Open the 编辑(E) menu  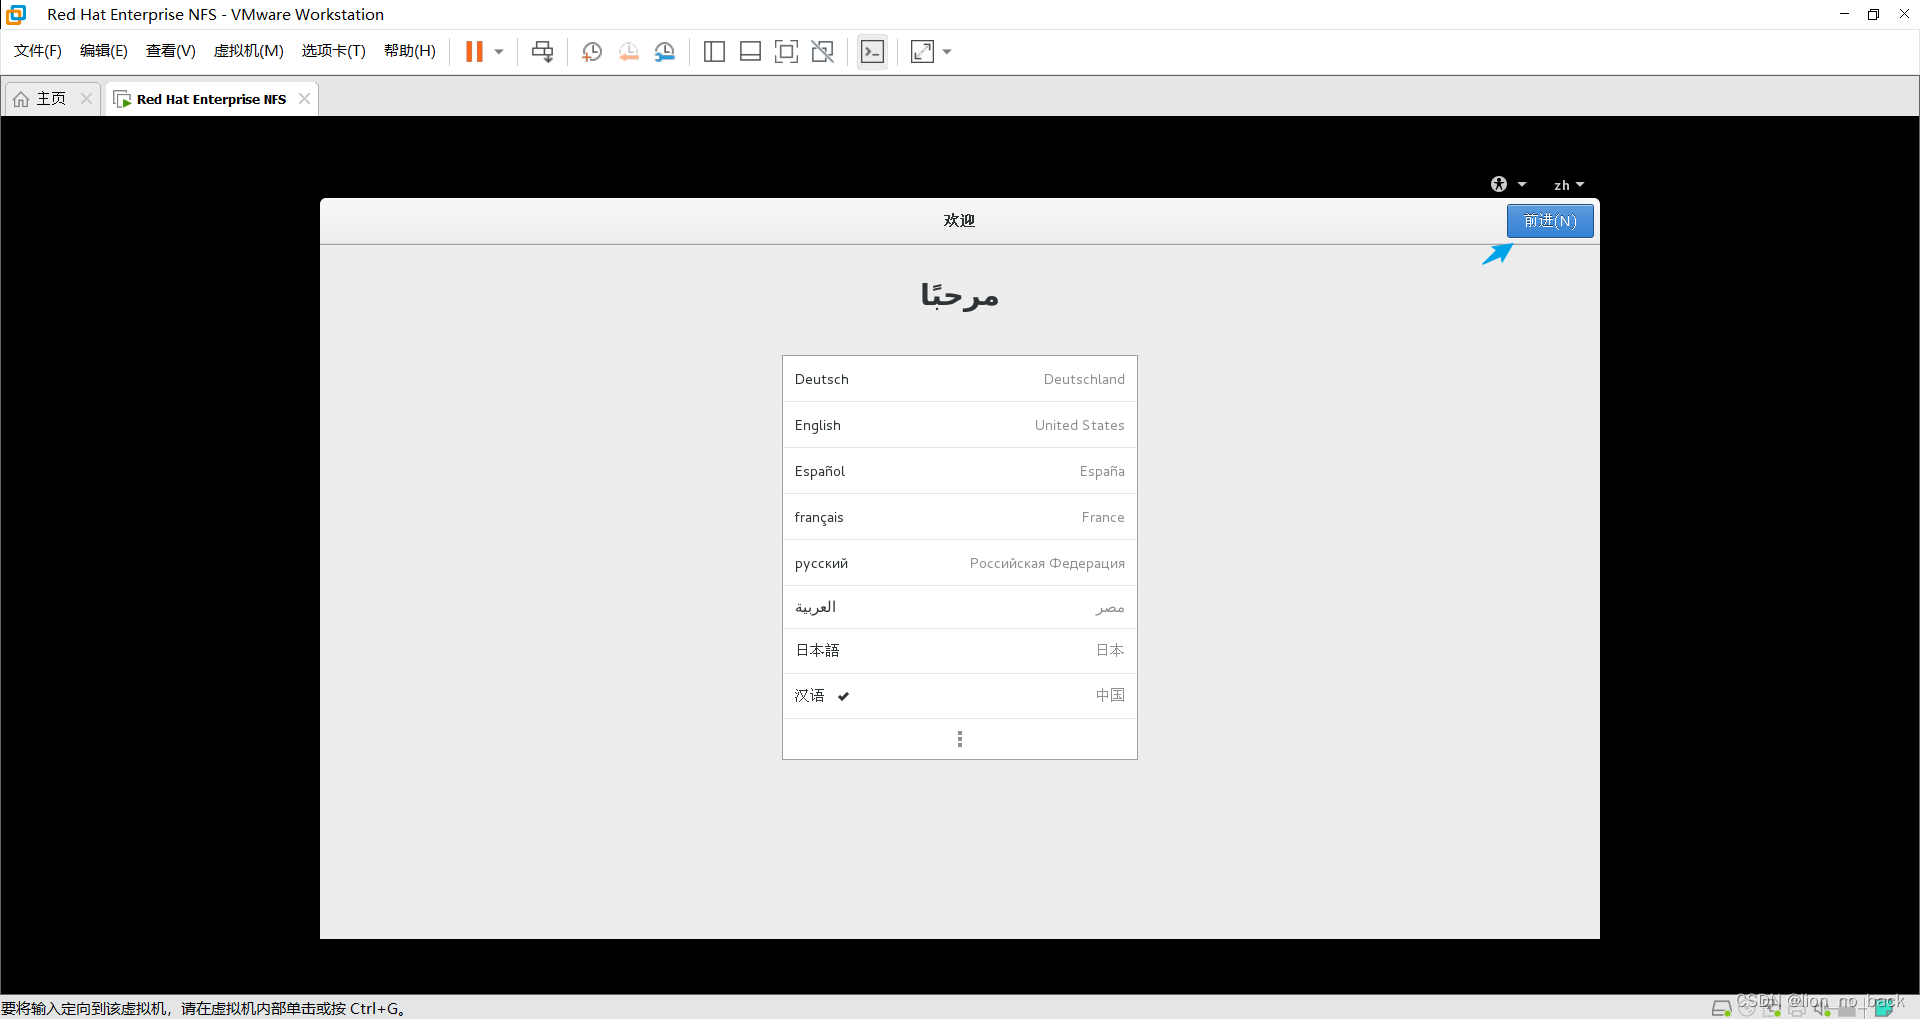click(x=104, y=51)
